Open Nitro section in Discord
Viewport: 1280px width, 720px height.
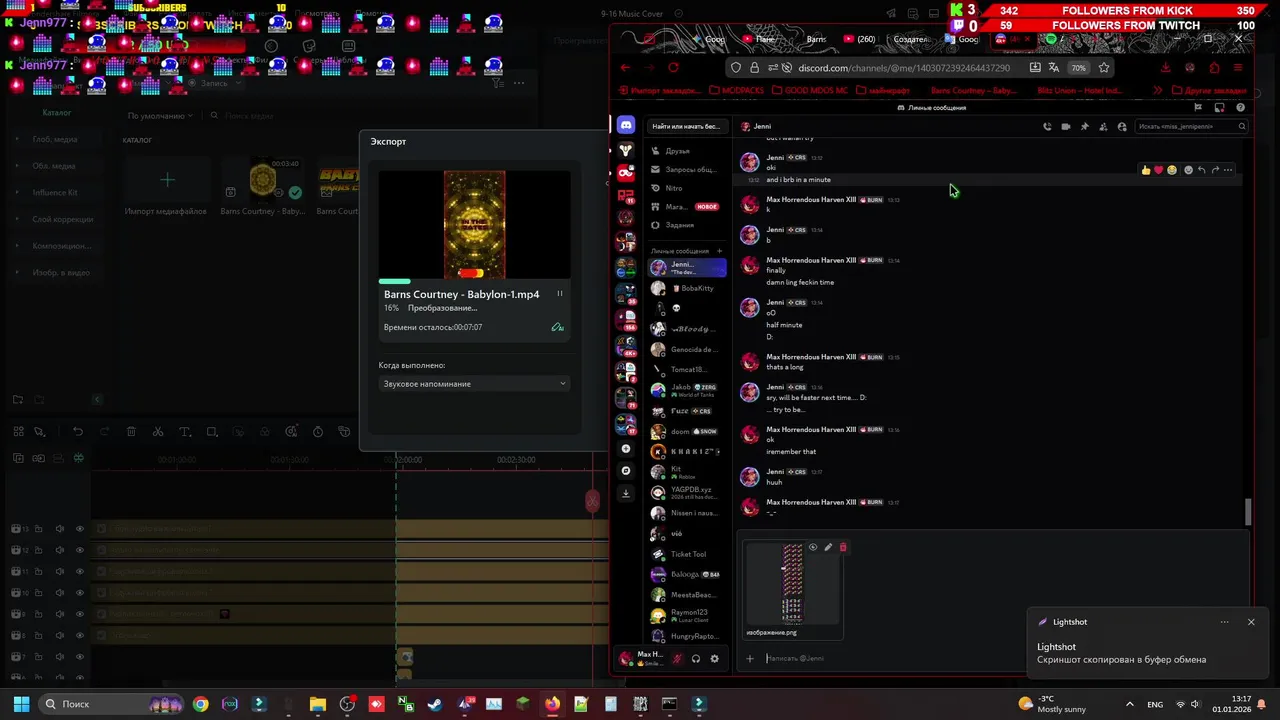point(685,188)
